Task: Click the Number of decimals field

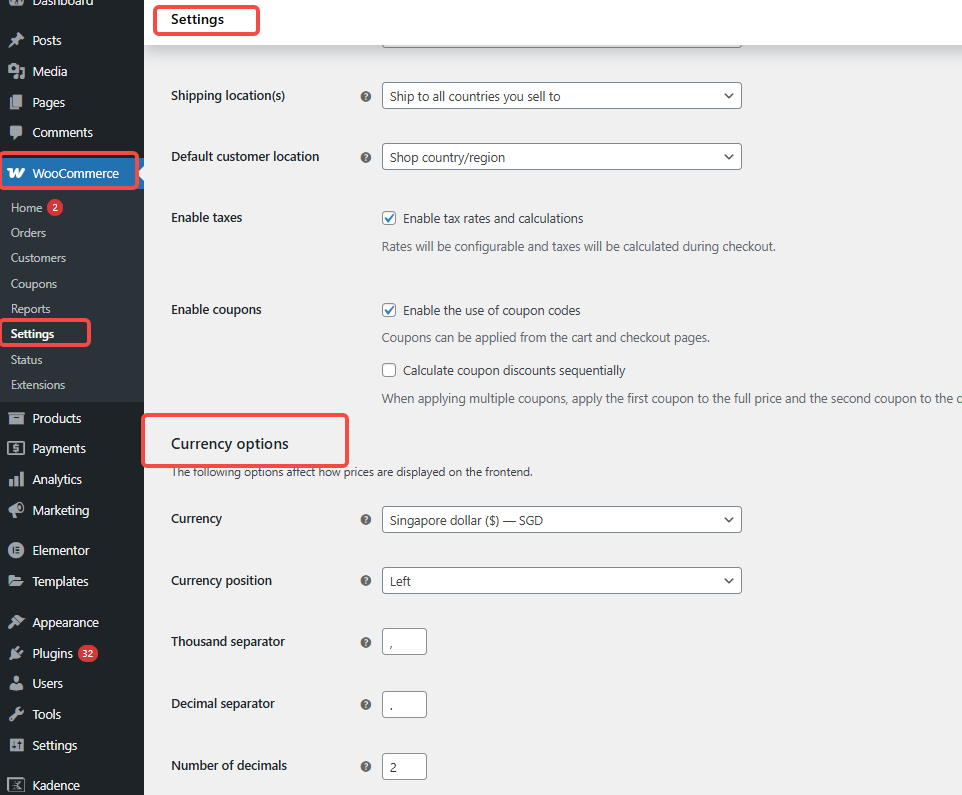Action: 404,767
